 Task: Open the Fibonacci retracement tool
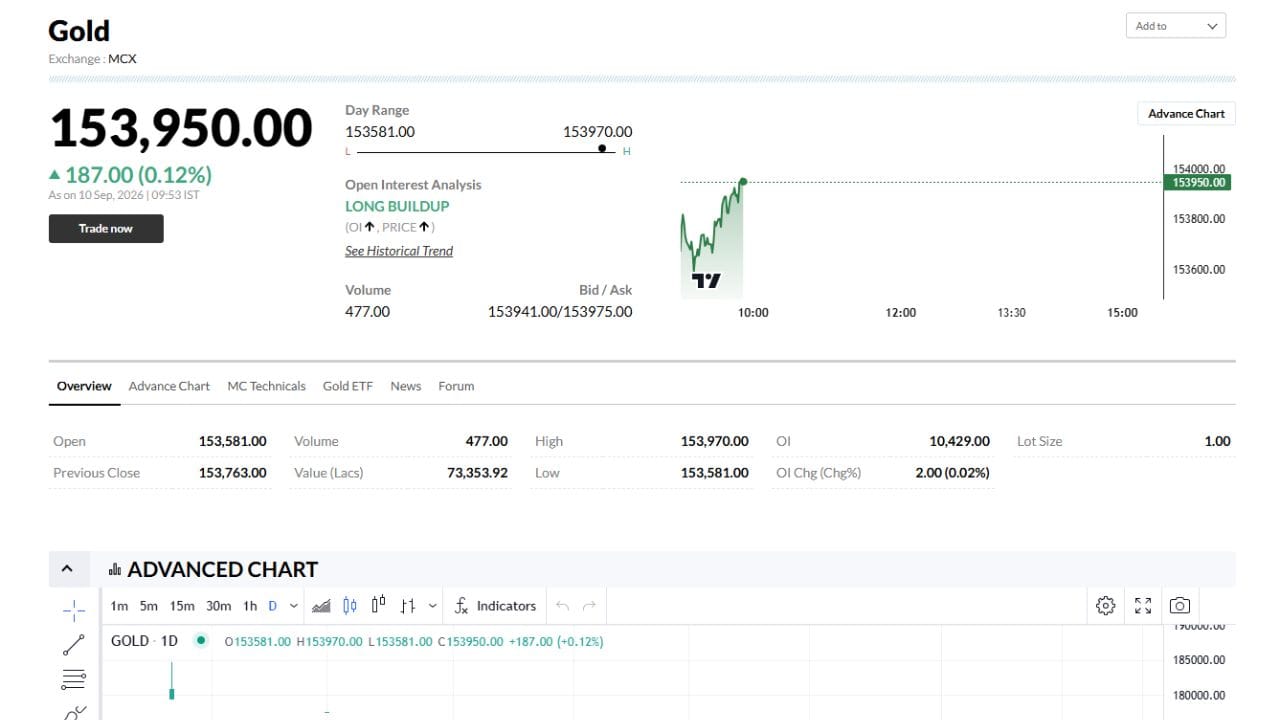(x=74, y=680)
